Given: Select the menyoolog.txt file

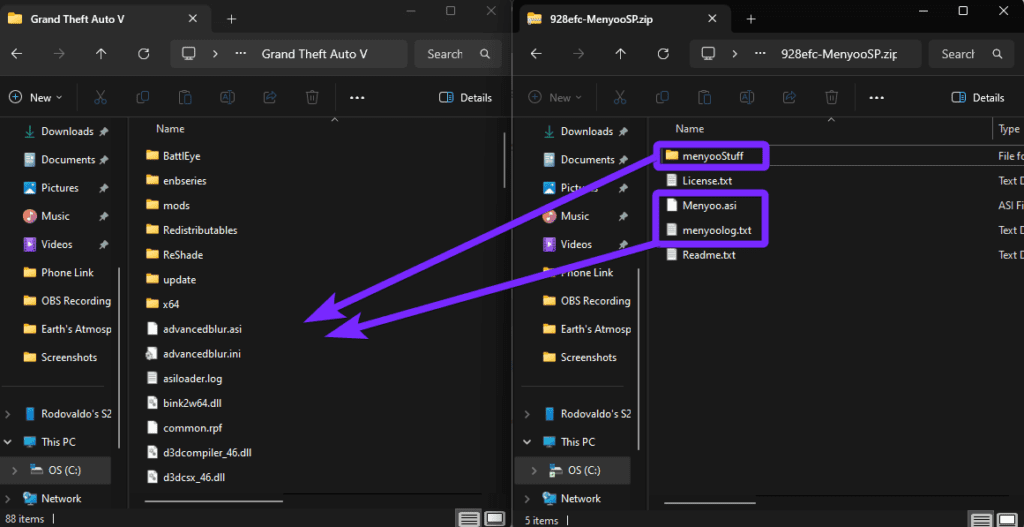Looking at the screenshot, I should coord(717,230).
